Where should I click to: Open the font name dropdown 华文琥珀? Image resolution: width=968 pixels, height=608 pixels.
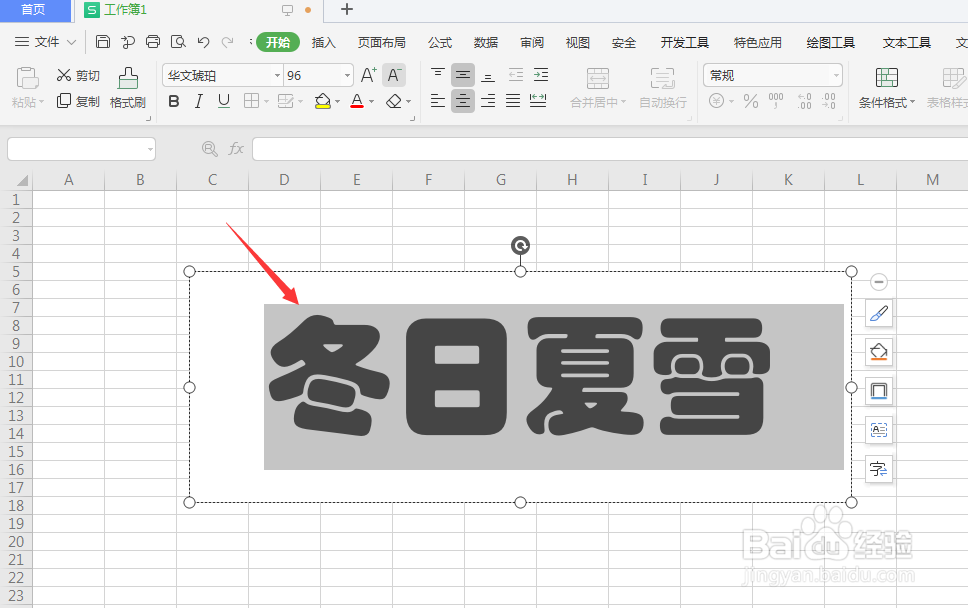click(277, 76)
